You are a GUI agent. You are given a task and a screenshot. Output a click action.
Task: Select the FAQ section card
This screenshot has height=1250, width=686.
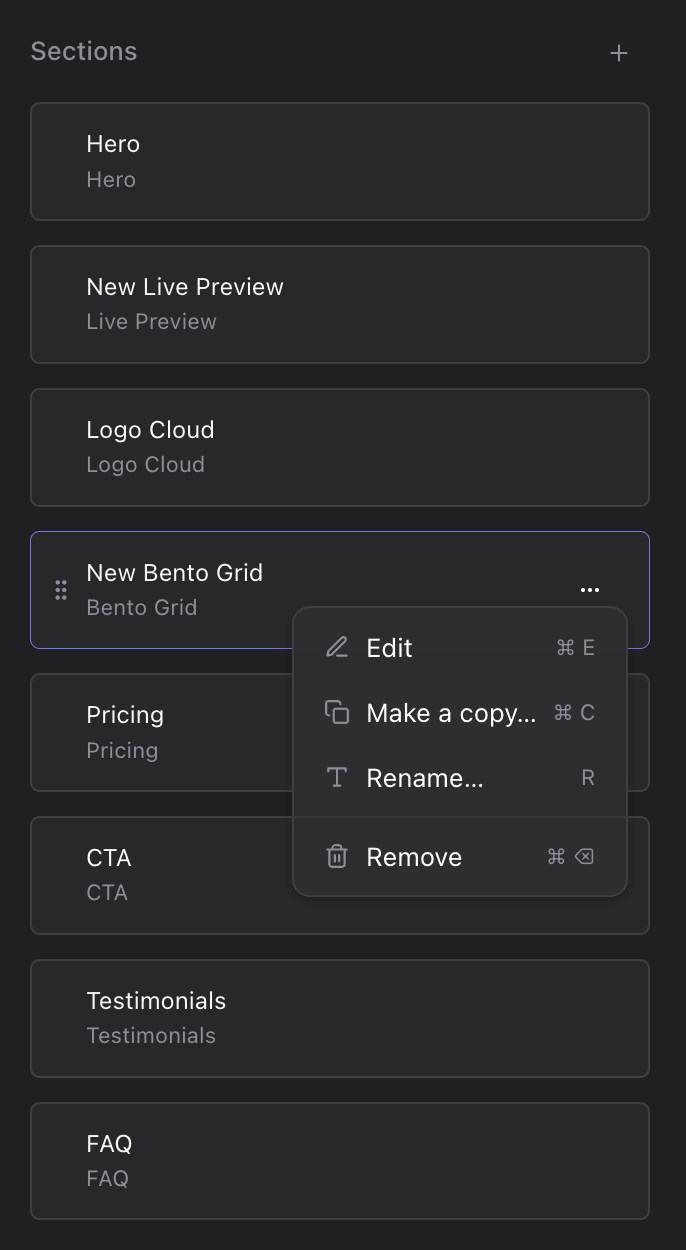point(340,1161)
